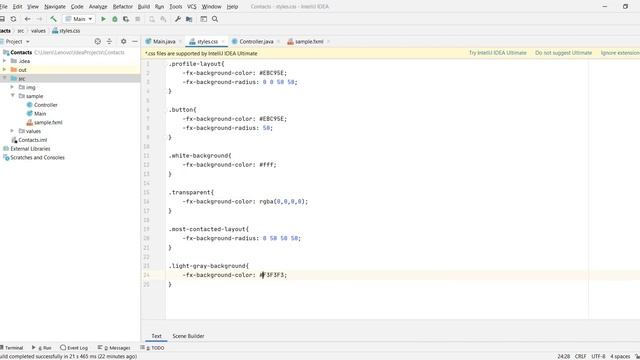Navigate back with the left arrow icon

[27, 19]
